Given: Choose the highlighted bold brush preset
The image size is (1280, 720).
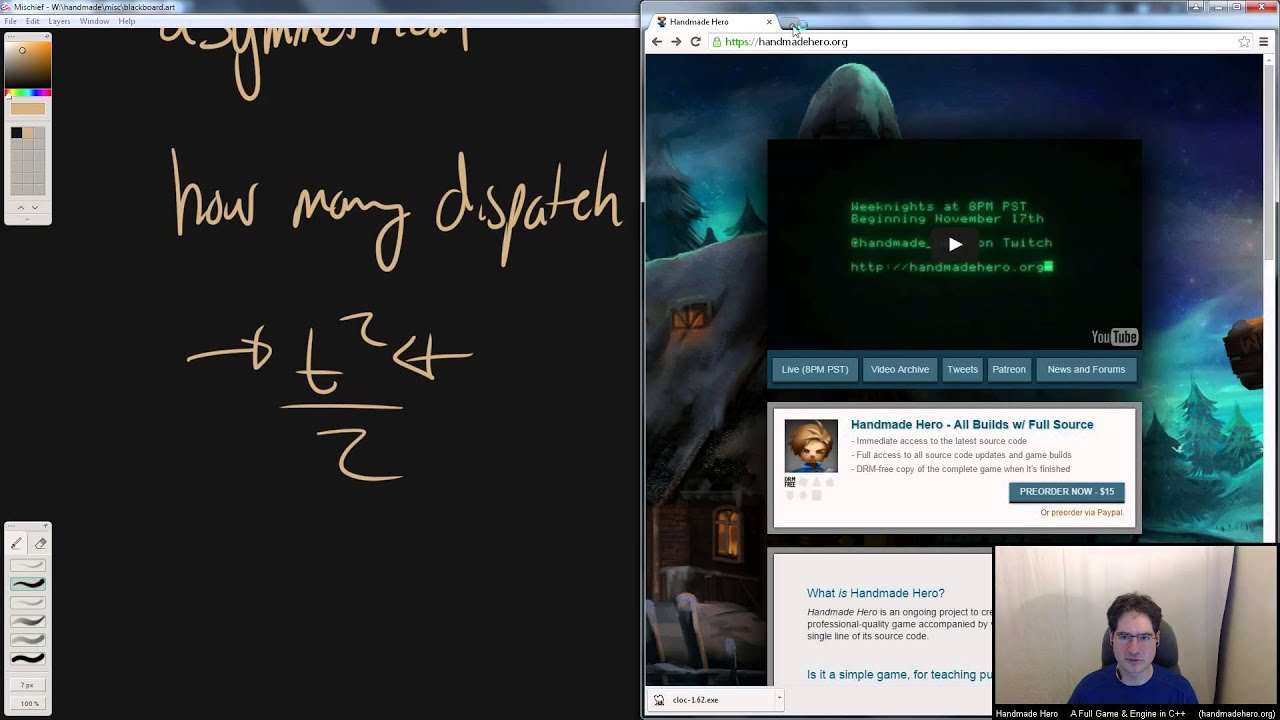Looking at the screenshot, I should [28, 584].
